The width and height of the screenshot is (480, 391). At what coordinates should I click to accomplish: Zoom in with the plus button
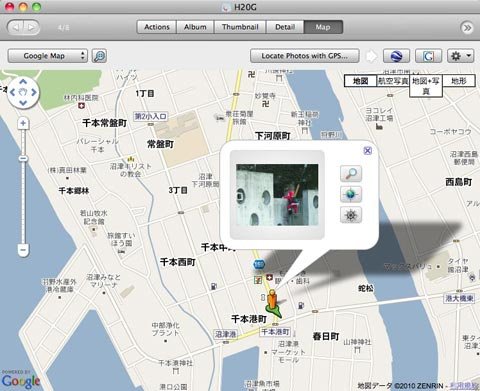(x=23, y=123)
